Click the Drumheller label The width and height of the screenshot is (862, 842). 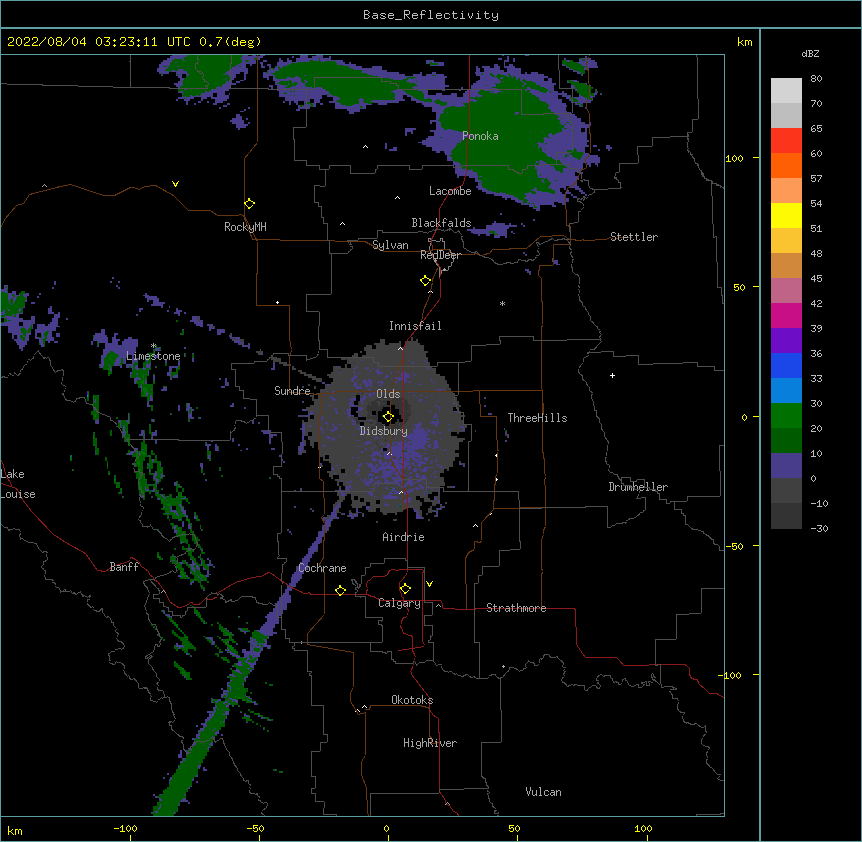tap(638, 487)
